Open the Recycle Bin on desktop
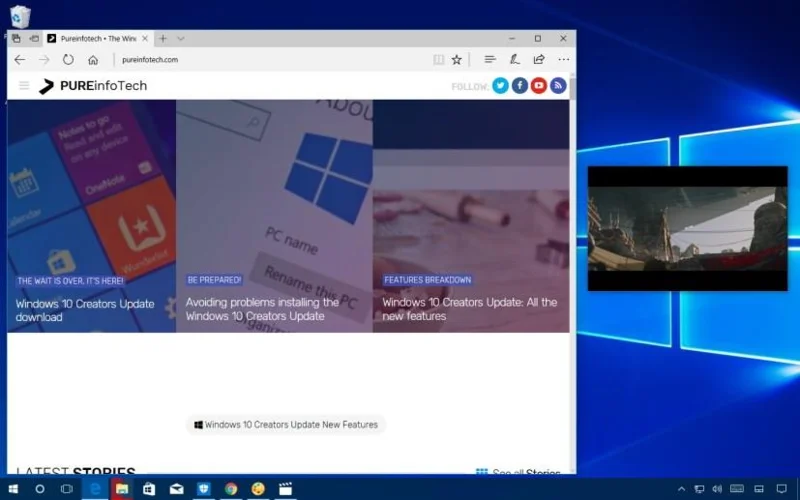The width and height of the screenshot is (800, 500). 19,16
